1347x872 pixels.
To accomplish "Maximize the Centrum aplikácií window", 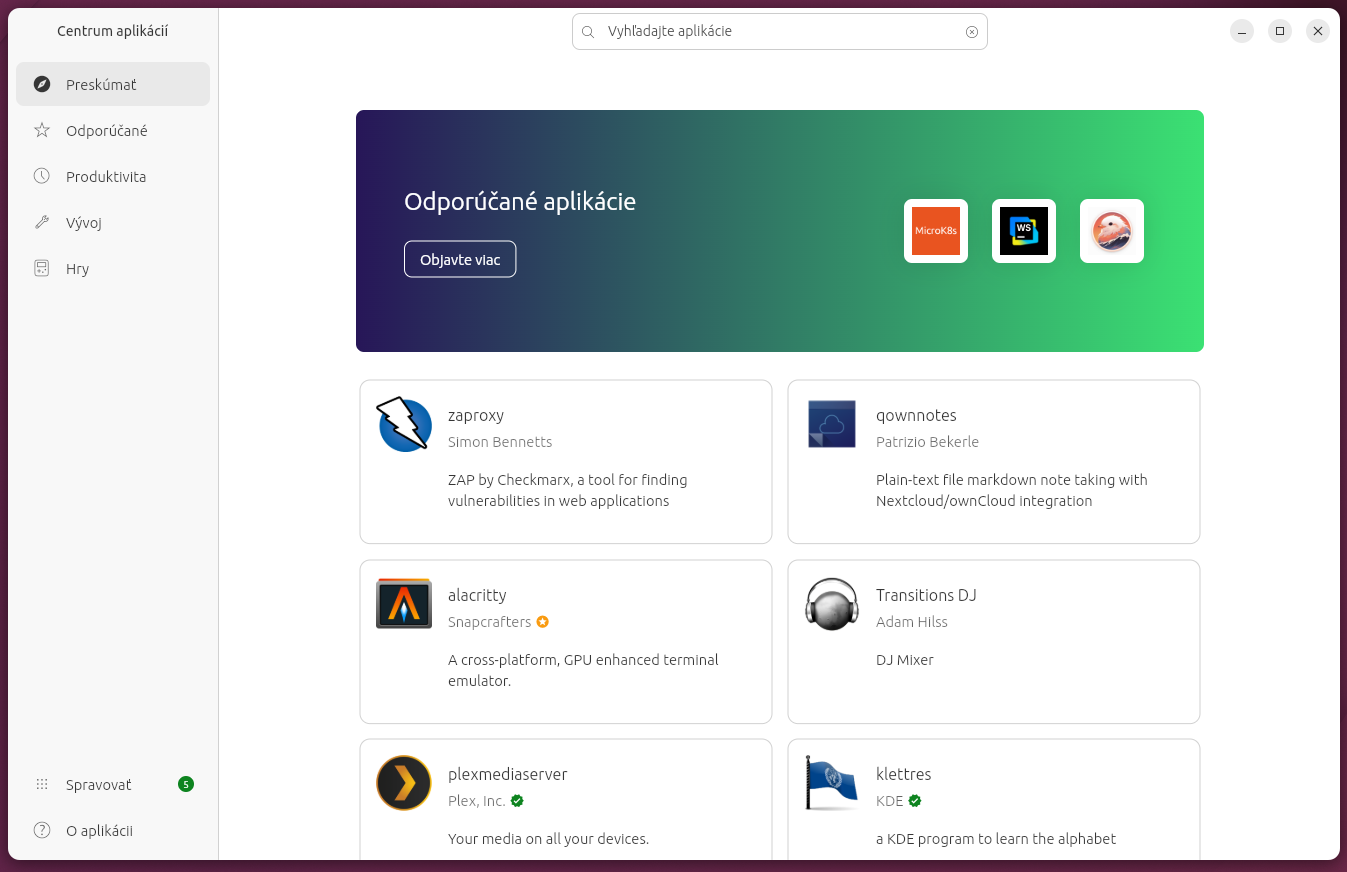I will click(x=1280, y=31).
